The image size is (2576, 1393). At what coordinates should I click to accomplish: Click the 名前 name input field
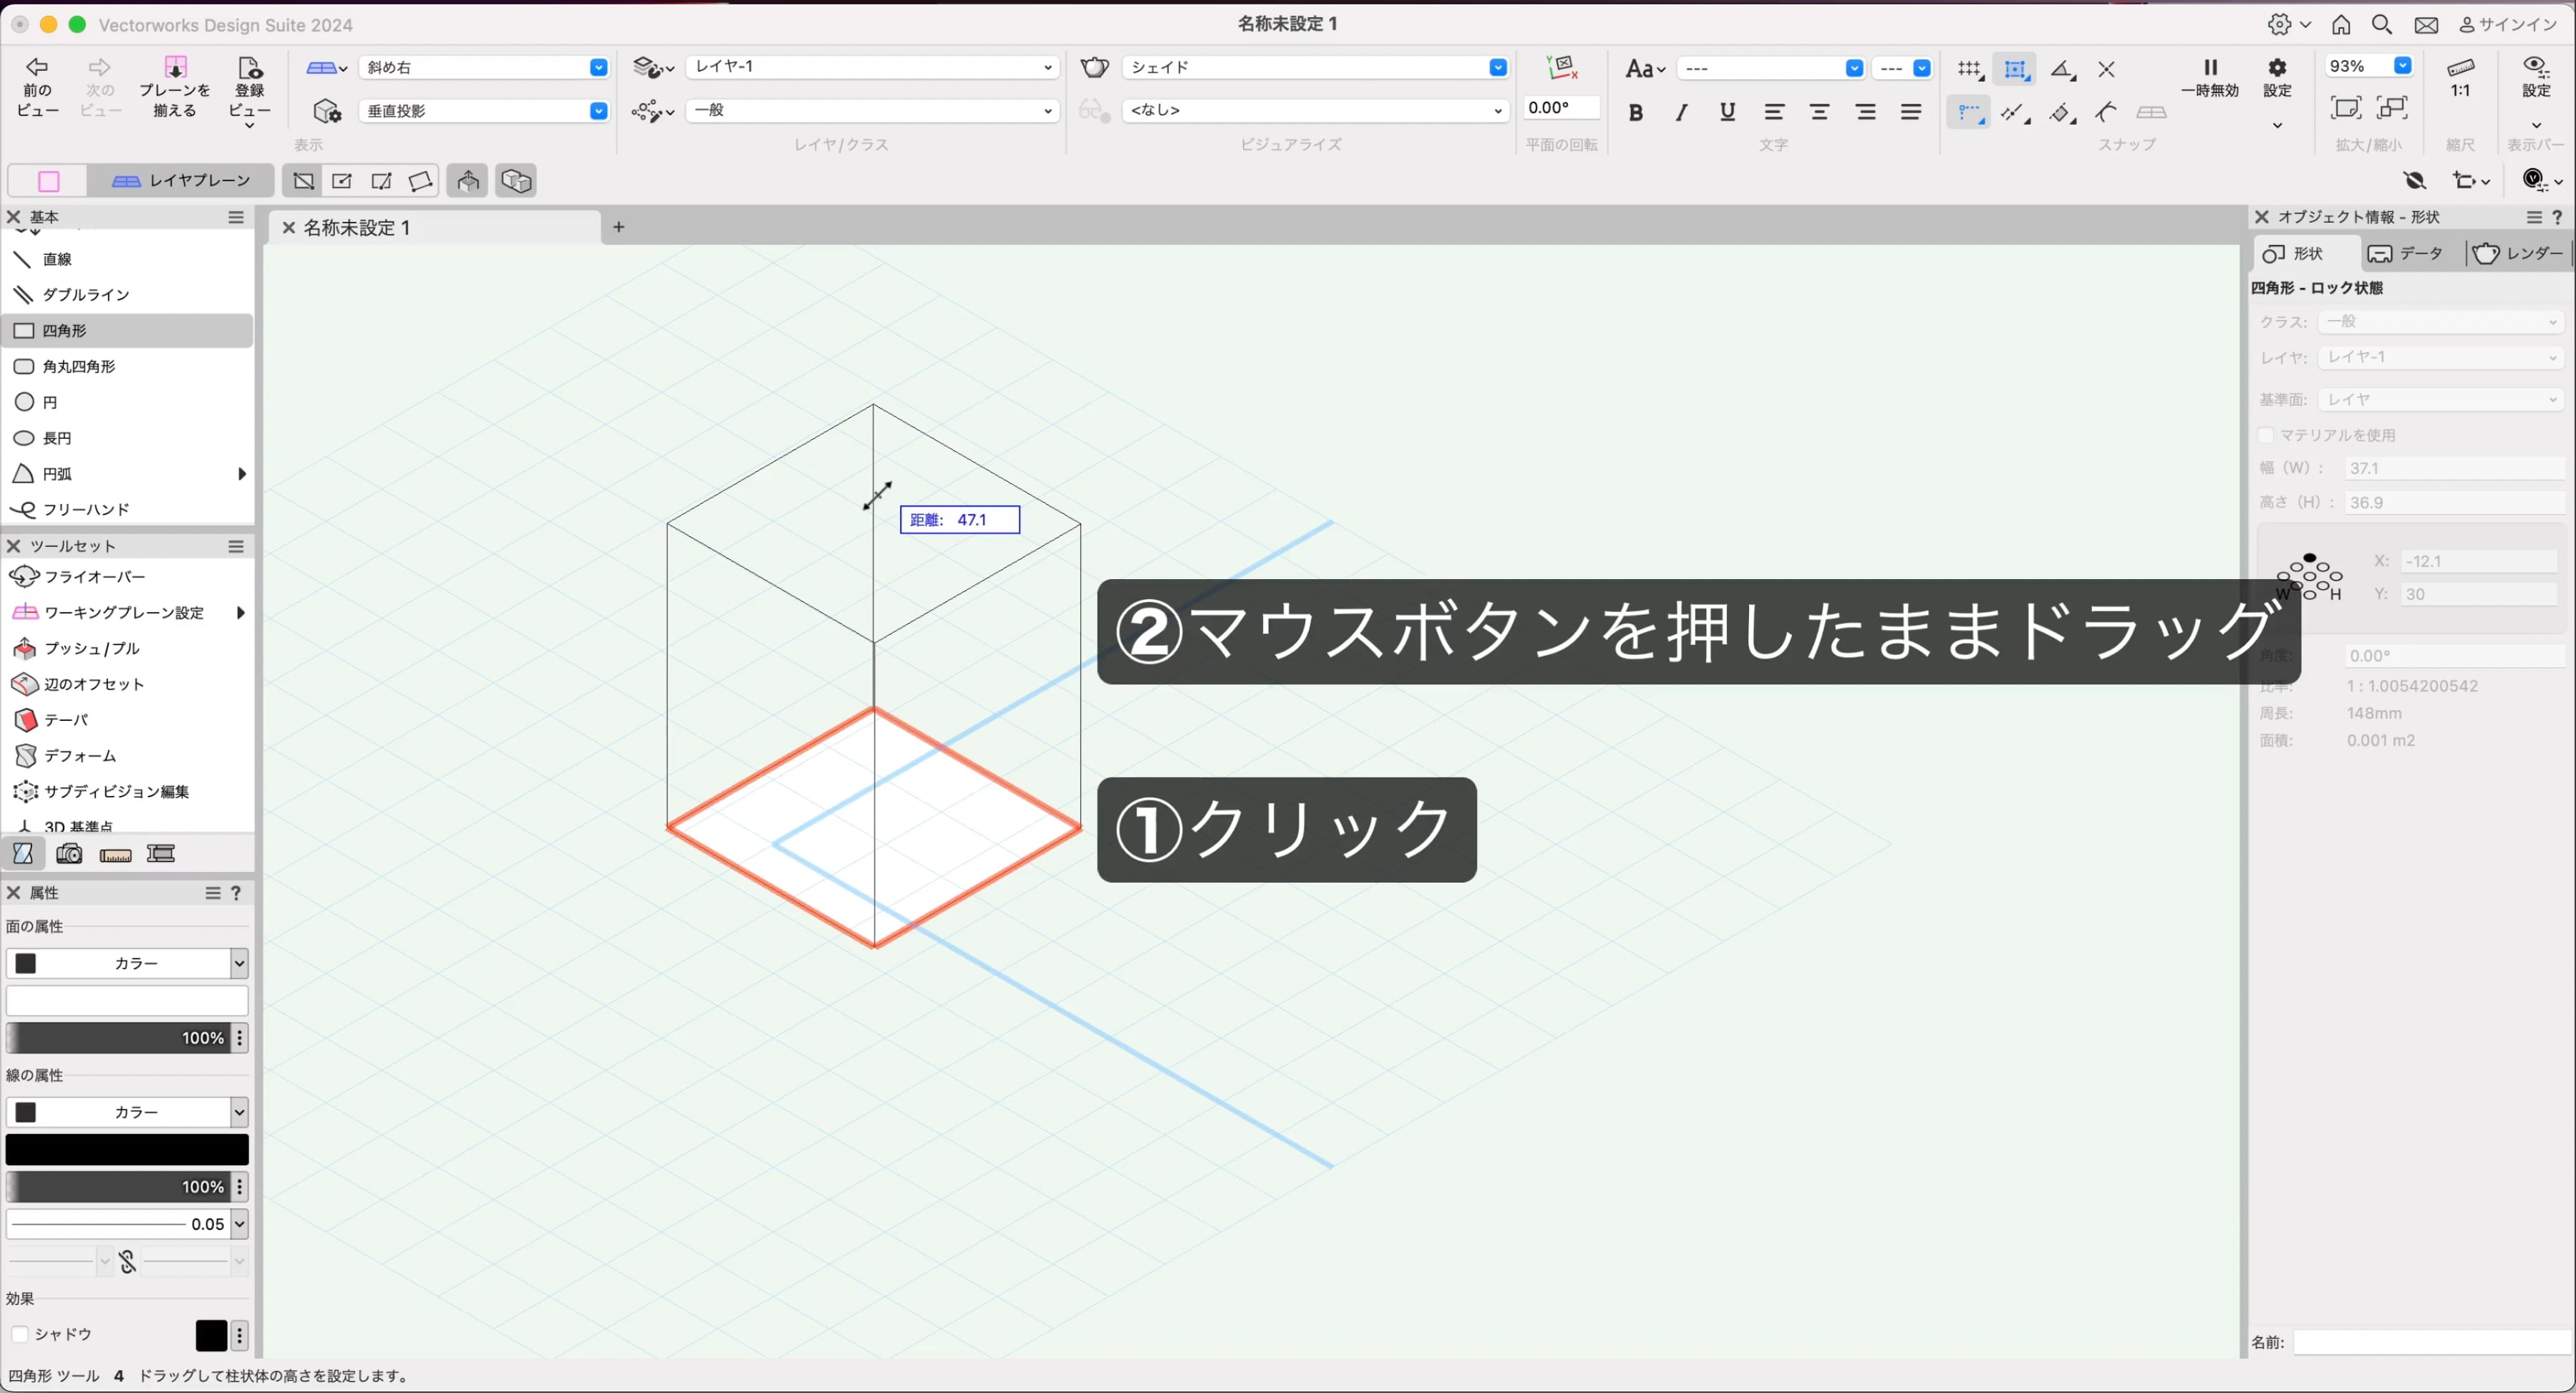click(2432, 1342)
